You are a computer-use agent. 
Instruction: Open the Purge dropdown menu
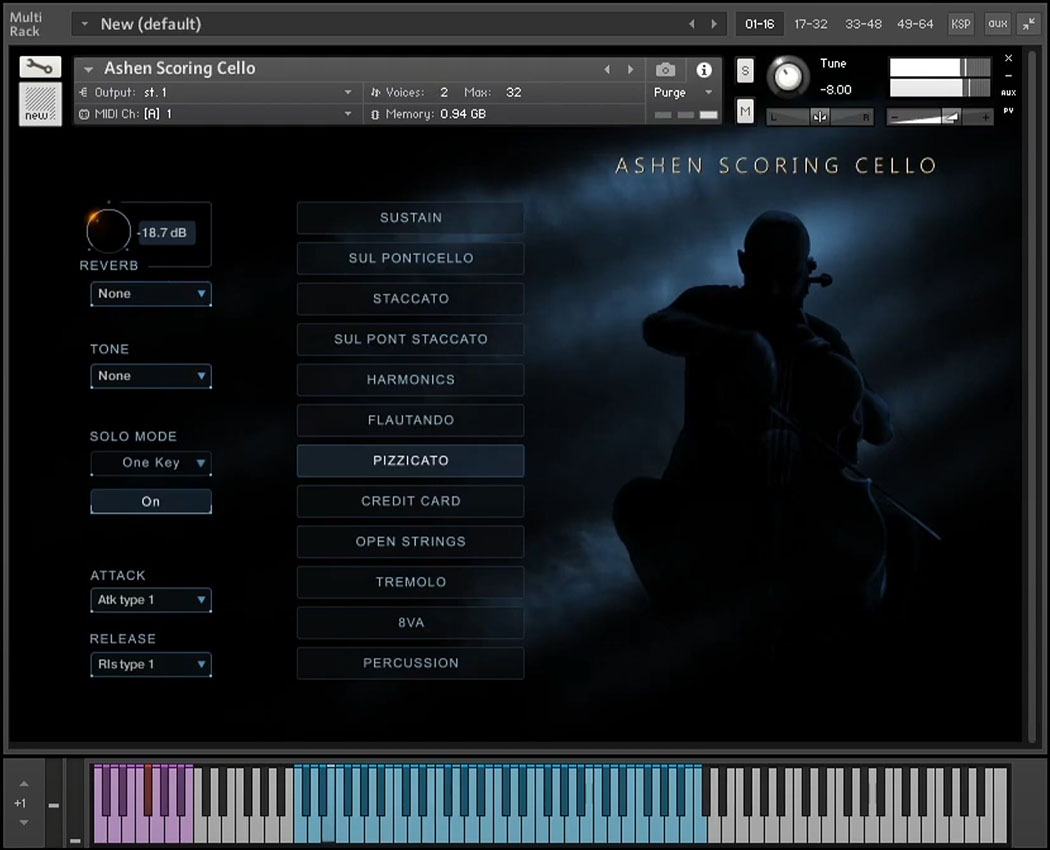[682, 92]
